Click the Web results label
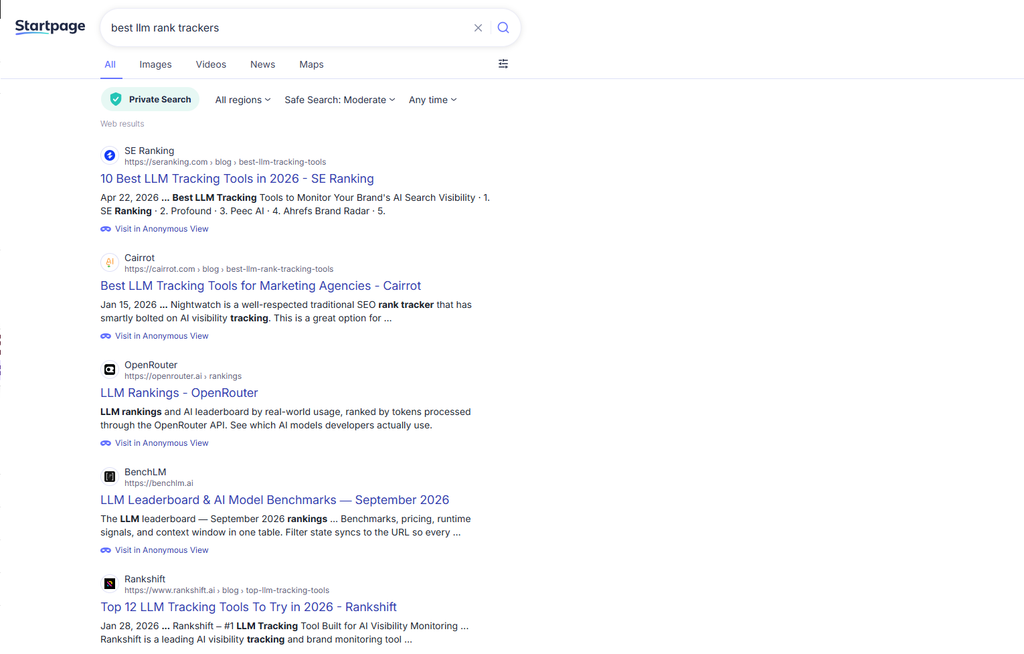Image resolution: width=1024 pixels, height=654 pixels. click(122, 124)
